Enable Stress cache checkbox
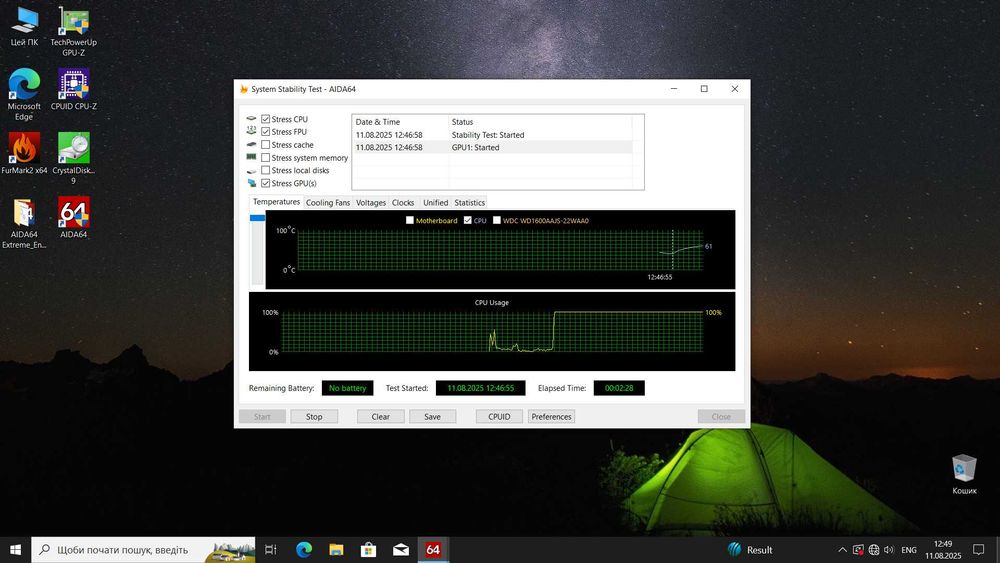The height and width of the screenshot is (563, 1000). [266, 145]
